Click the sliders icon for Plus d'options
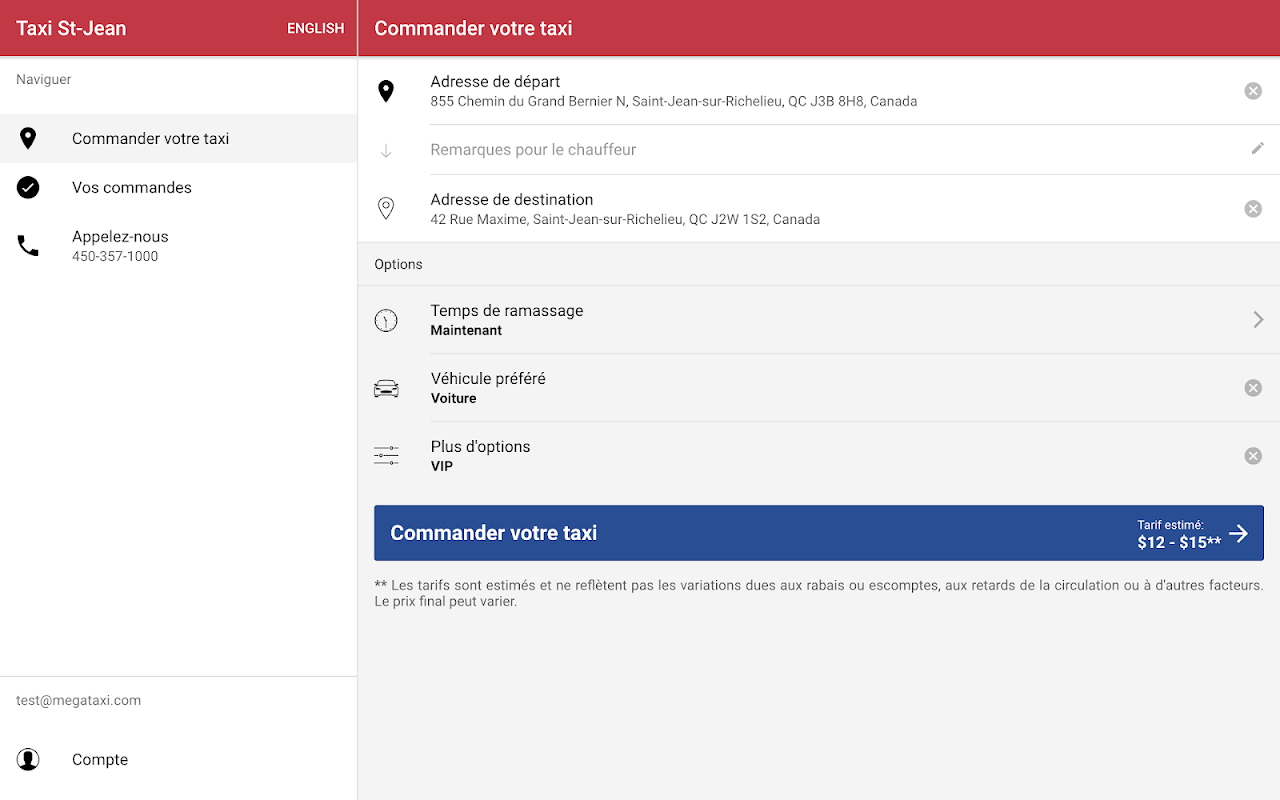Viewport: 1280px width, 800px height. pyautogui.click(x=386, y=456)
